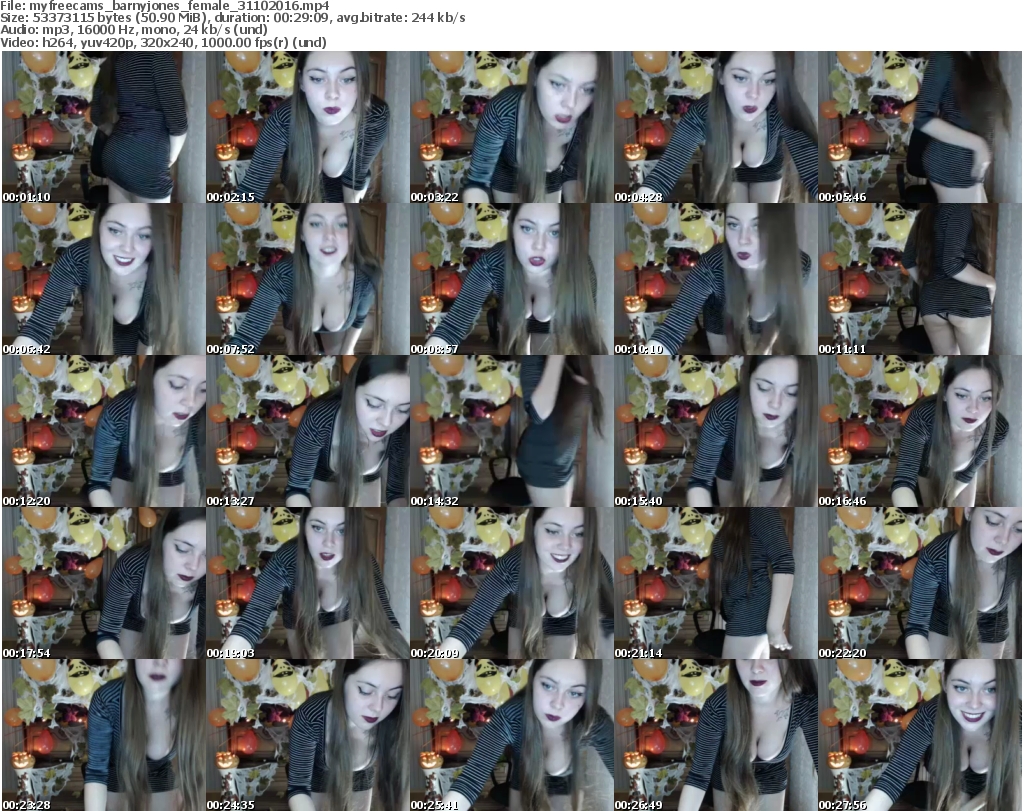Image resolution: width=1024 pixels, height=811 pixels.
Task: Click the 00:05:46 frame thumbnail
Action: point(918,127)
